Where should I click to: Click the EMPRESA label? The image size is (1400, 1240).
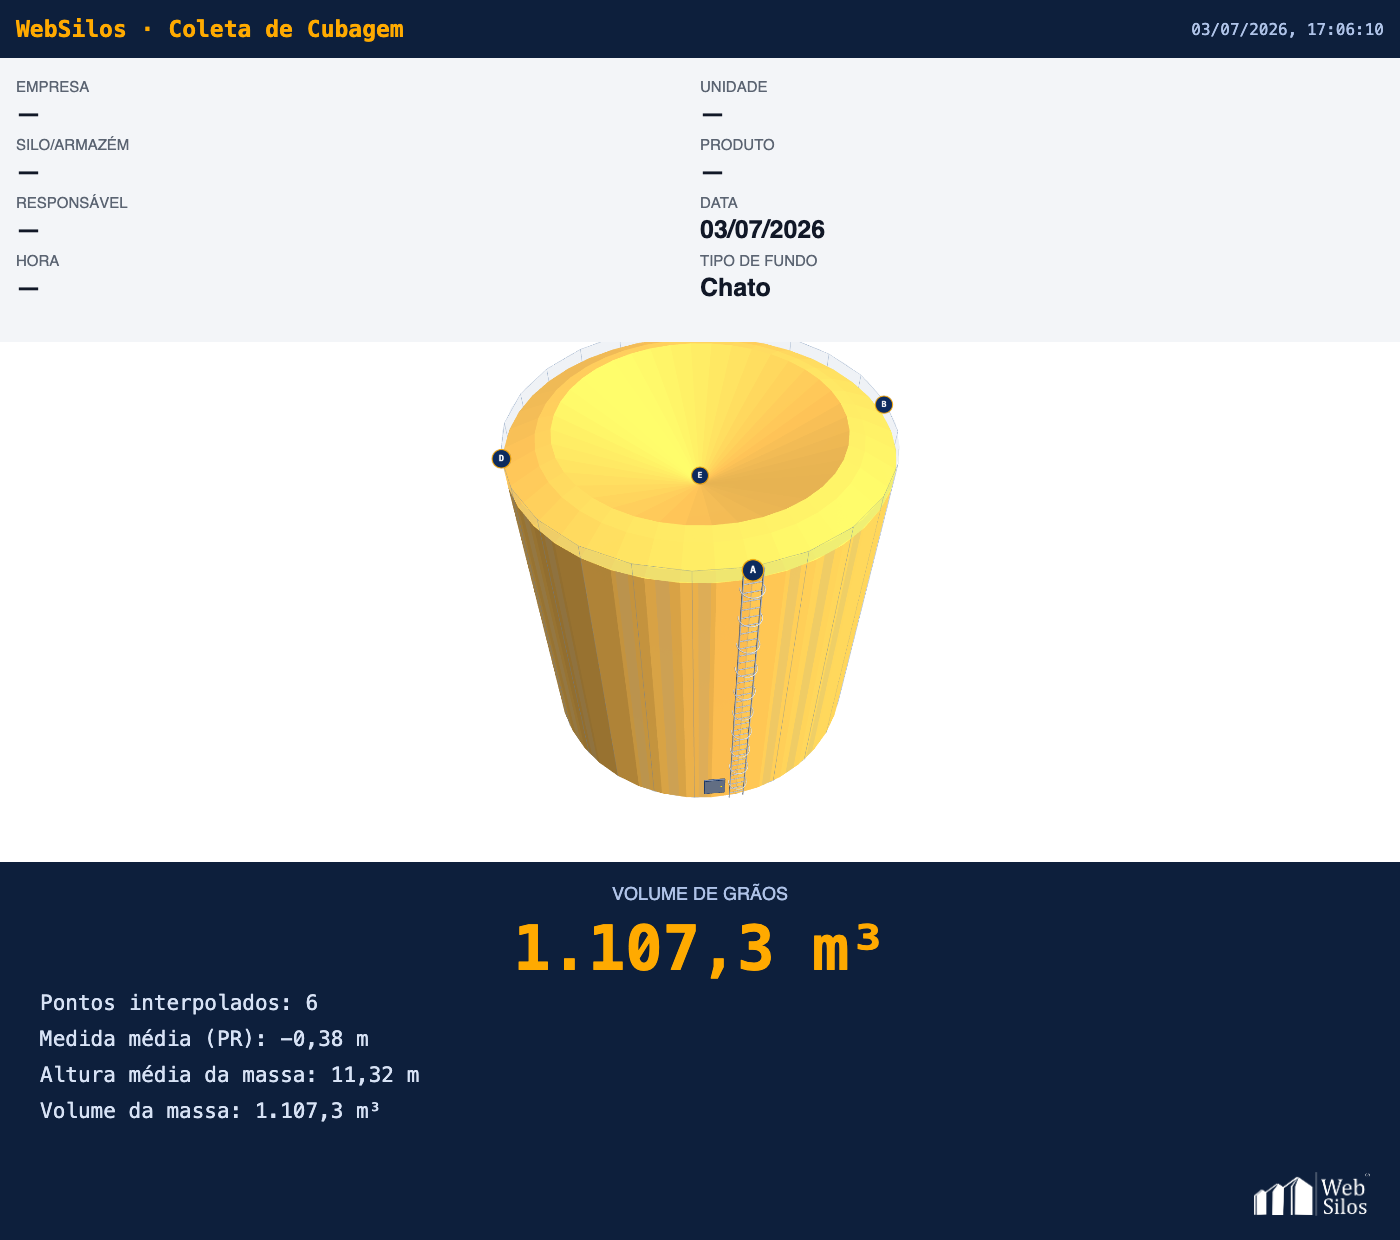(x=53, y=87)
